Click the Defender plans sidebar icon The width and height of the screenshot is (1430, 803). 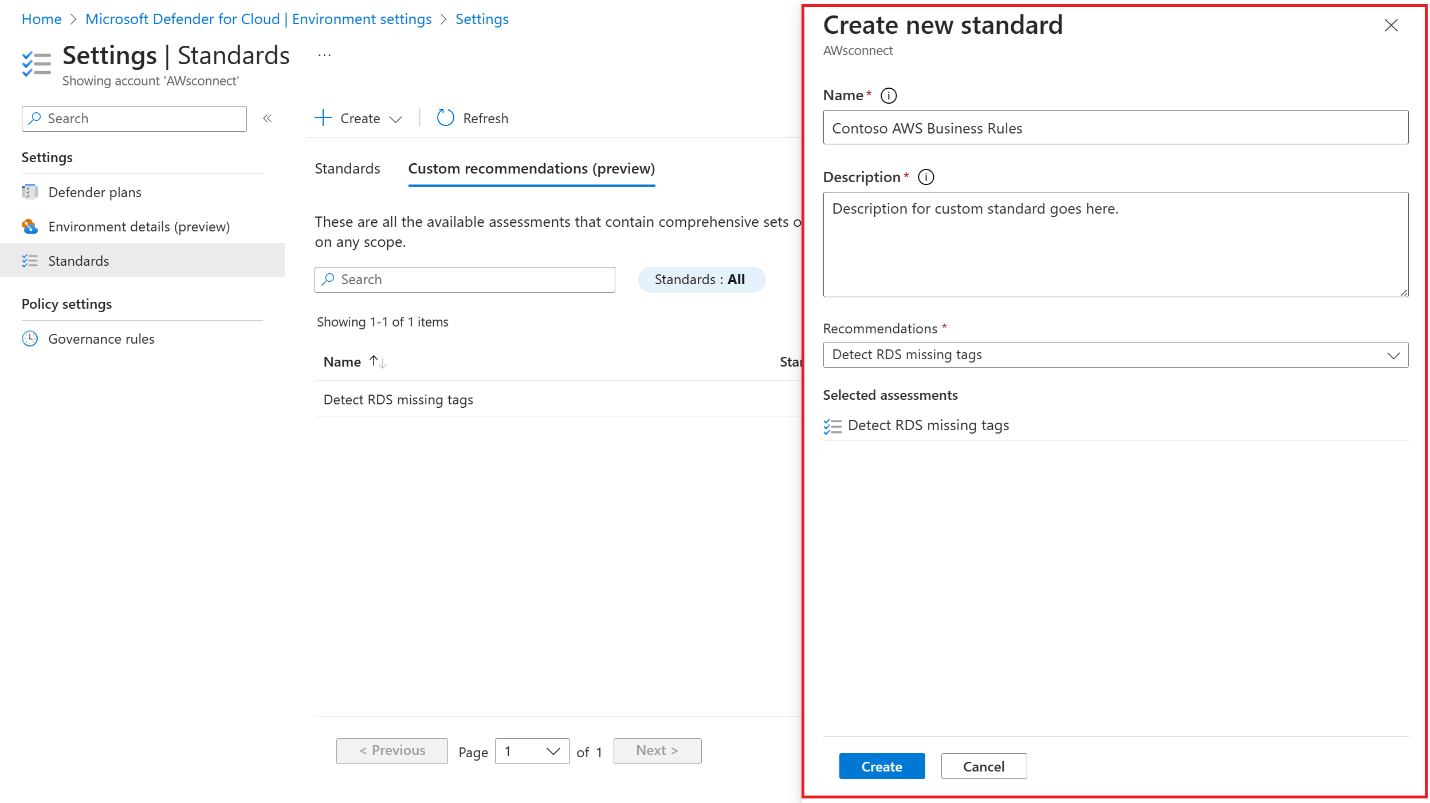(x=30, y=192)
